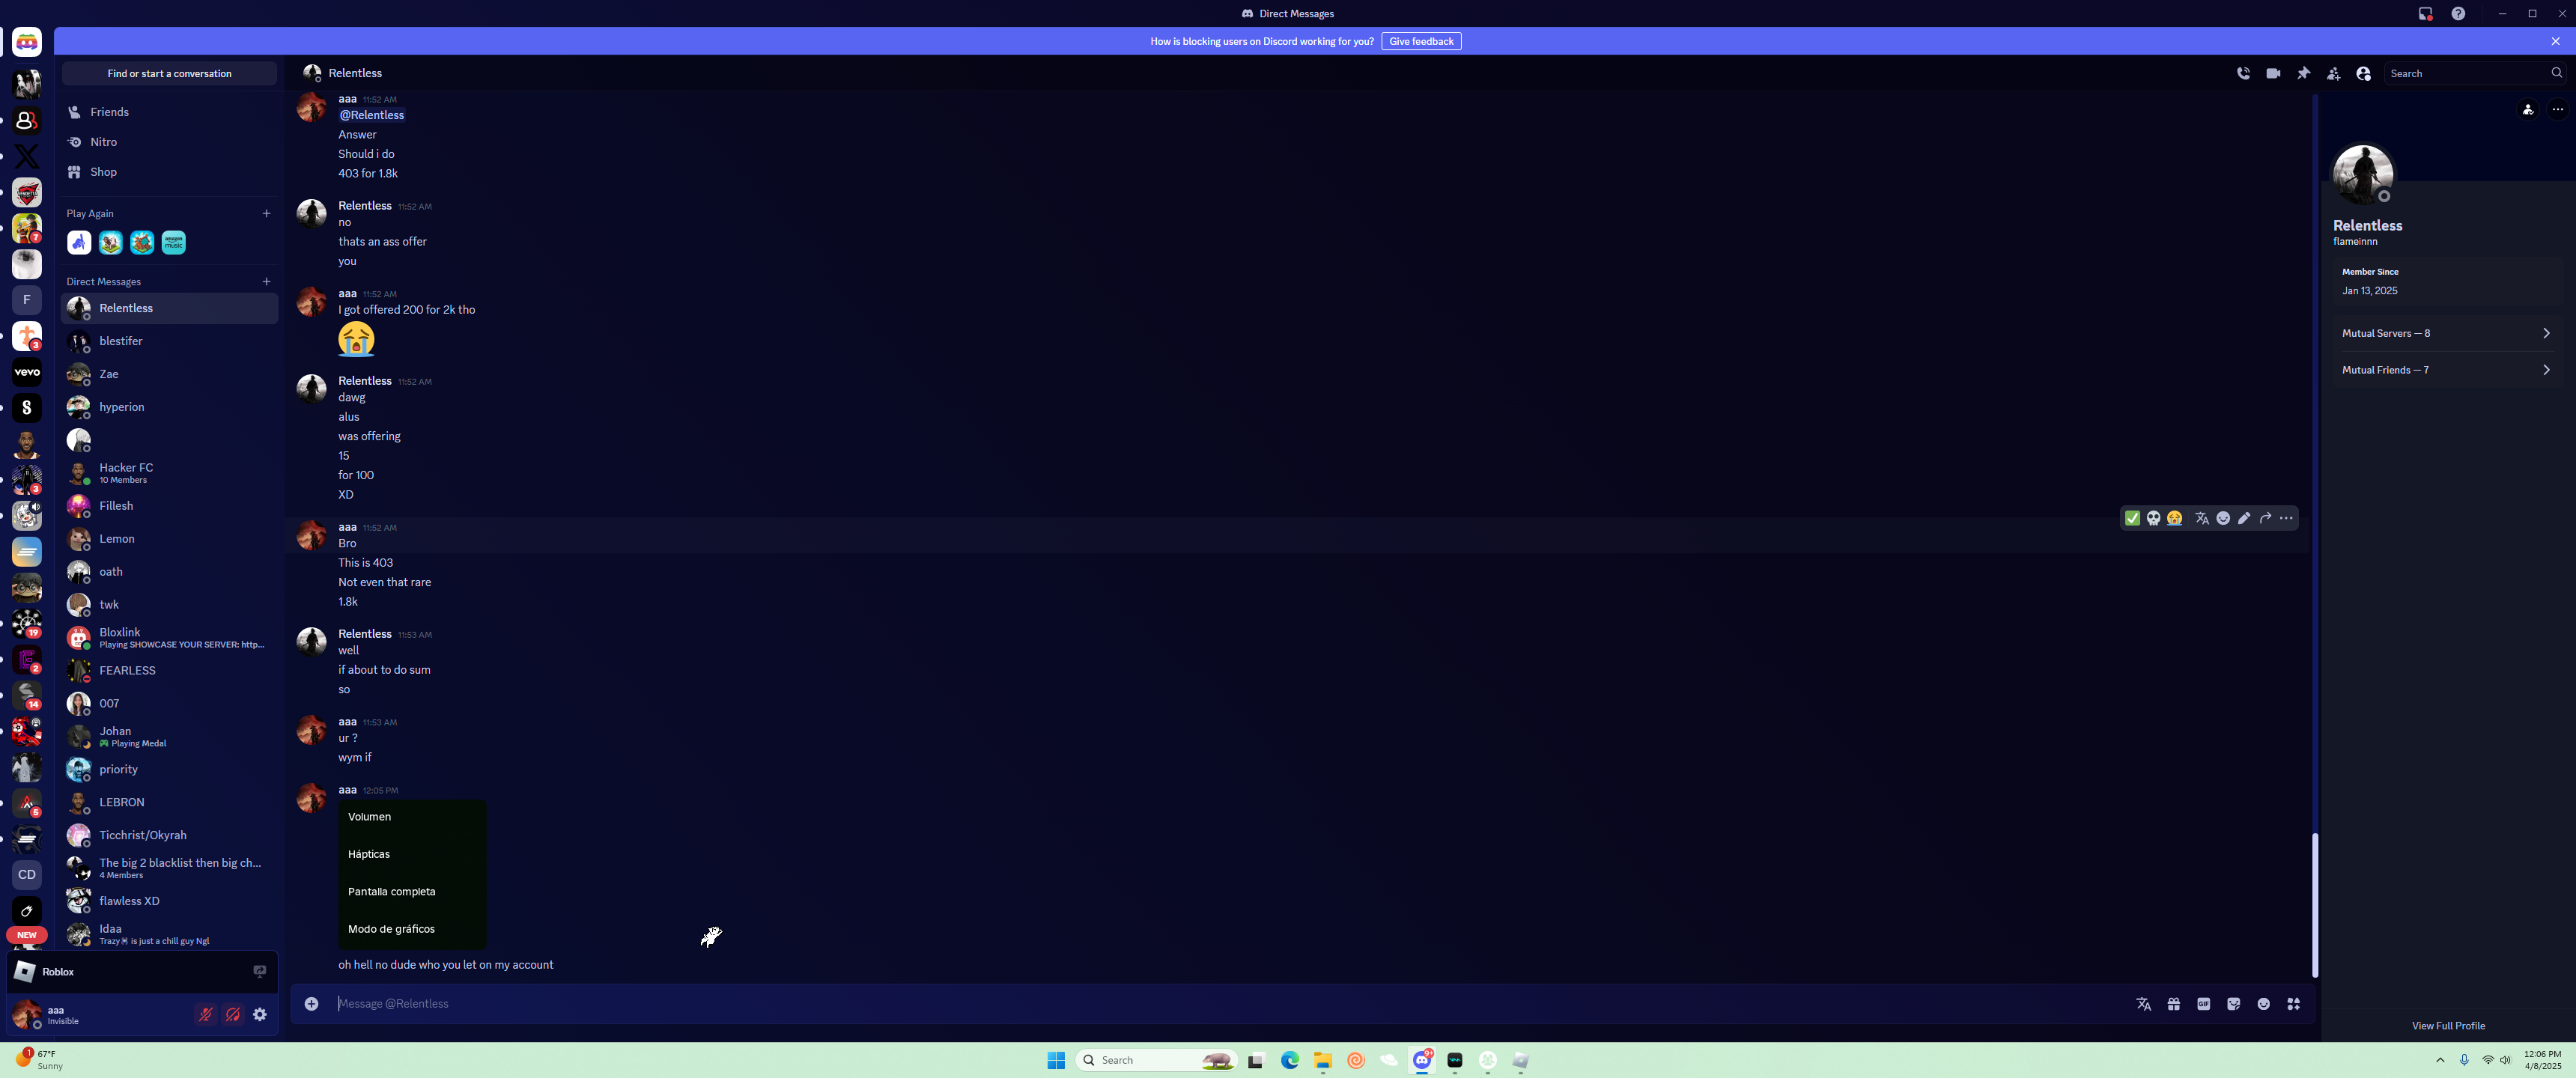Viewport: 2576px width, 1078px height.
Task: Open the GIF picker
Action: (2203, 1003)
